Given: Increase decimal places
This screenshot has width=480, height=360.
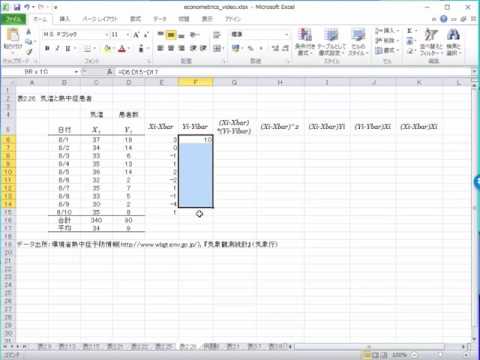Looking at the screenshot, I should point(275,48).
